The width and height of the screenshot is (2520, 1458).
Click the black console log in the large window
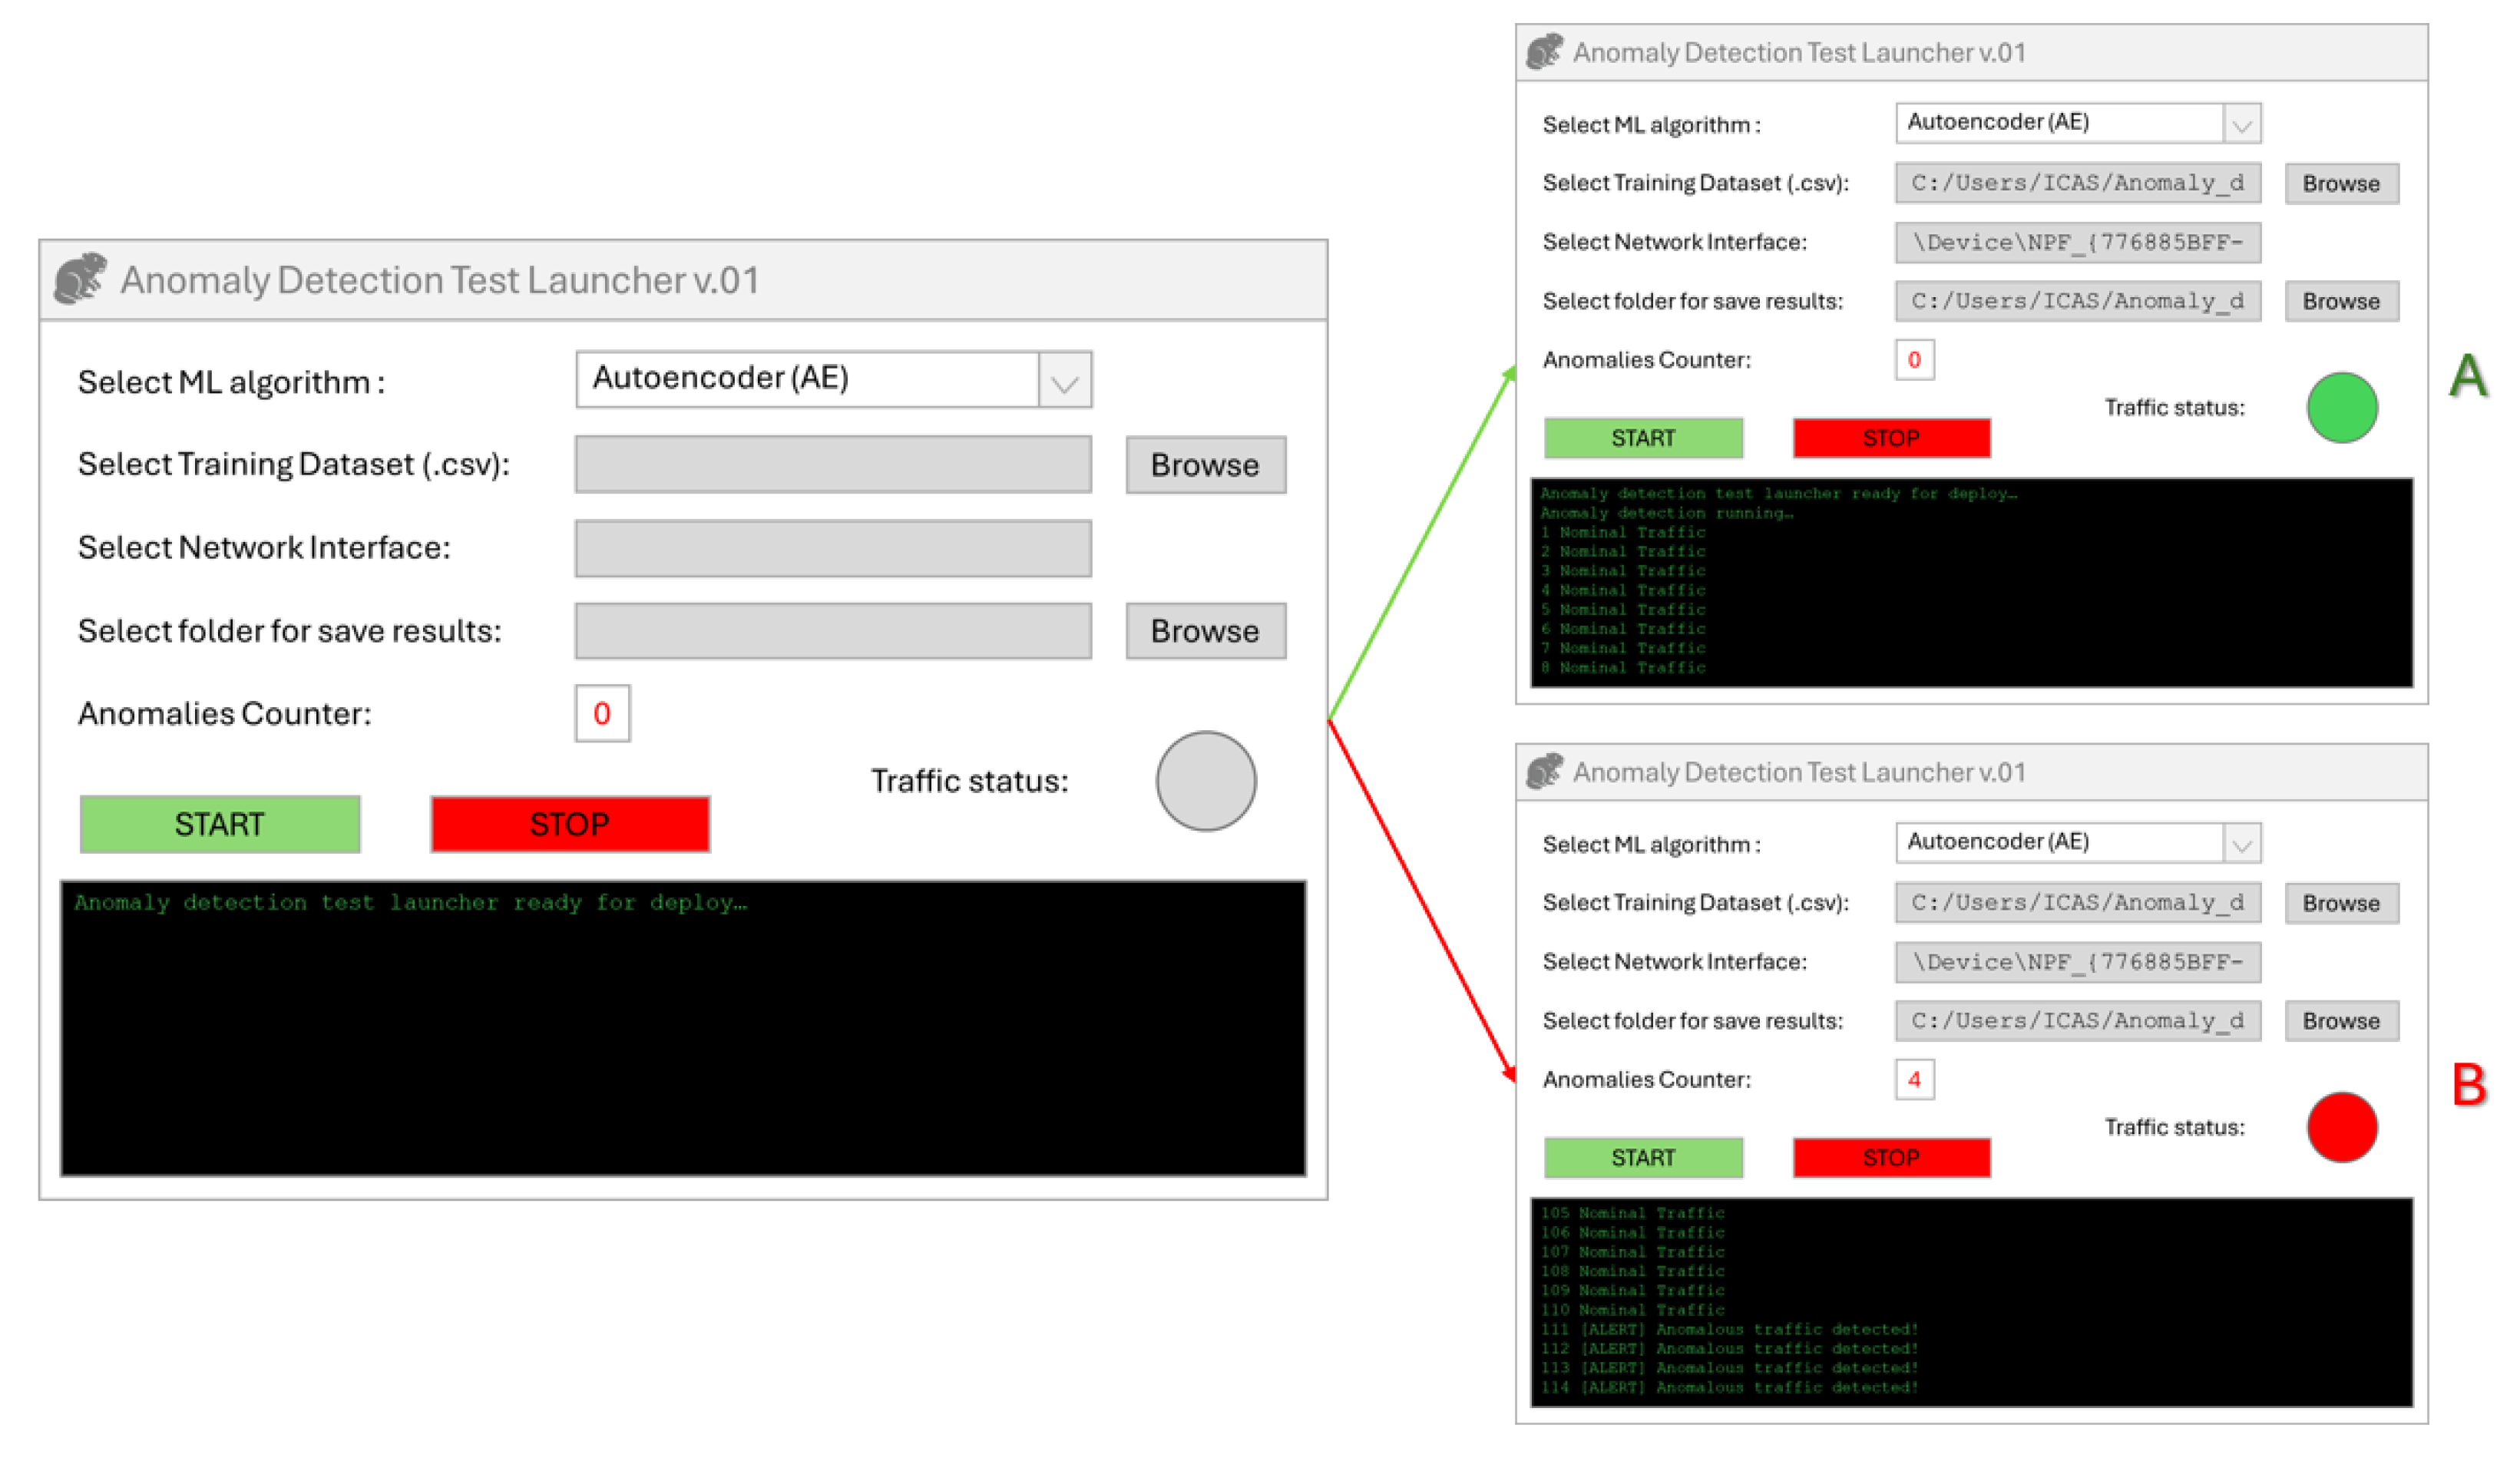683,1027
